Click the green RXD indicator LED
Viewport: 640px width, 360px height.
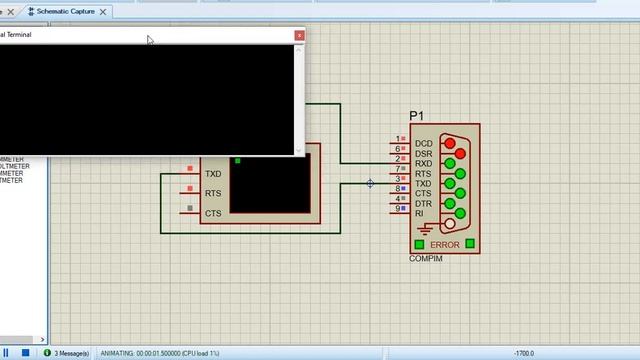click(x=450, y=164)
